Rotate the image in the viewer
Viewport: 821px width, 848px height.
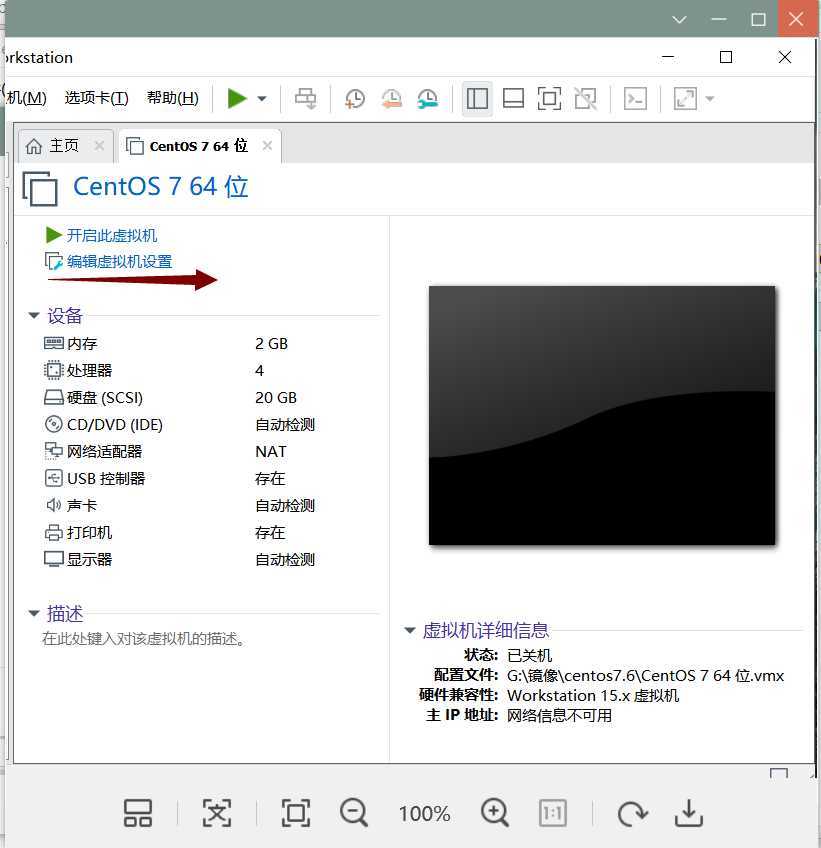(x=632, y=813)
